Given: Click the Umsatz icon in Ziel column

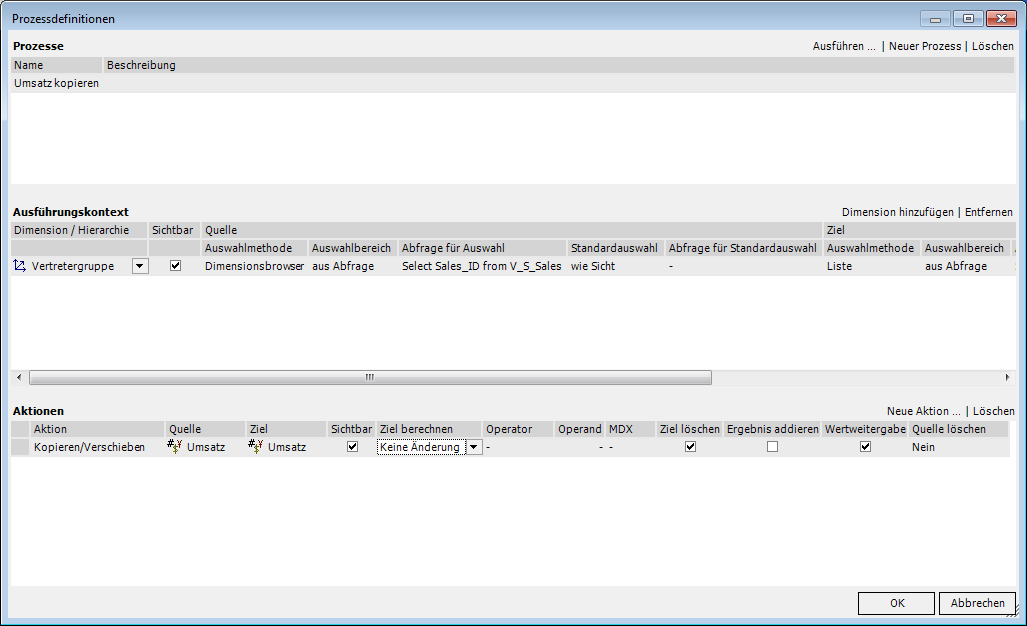Looking at the screenshot, I should [255, 447].
